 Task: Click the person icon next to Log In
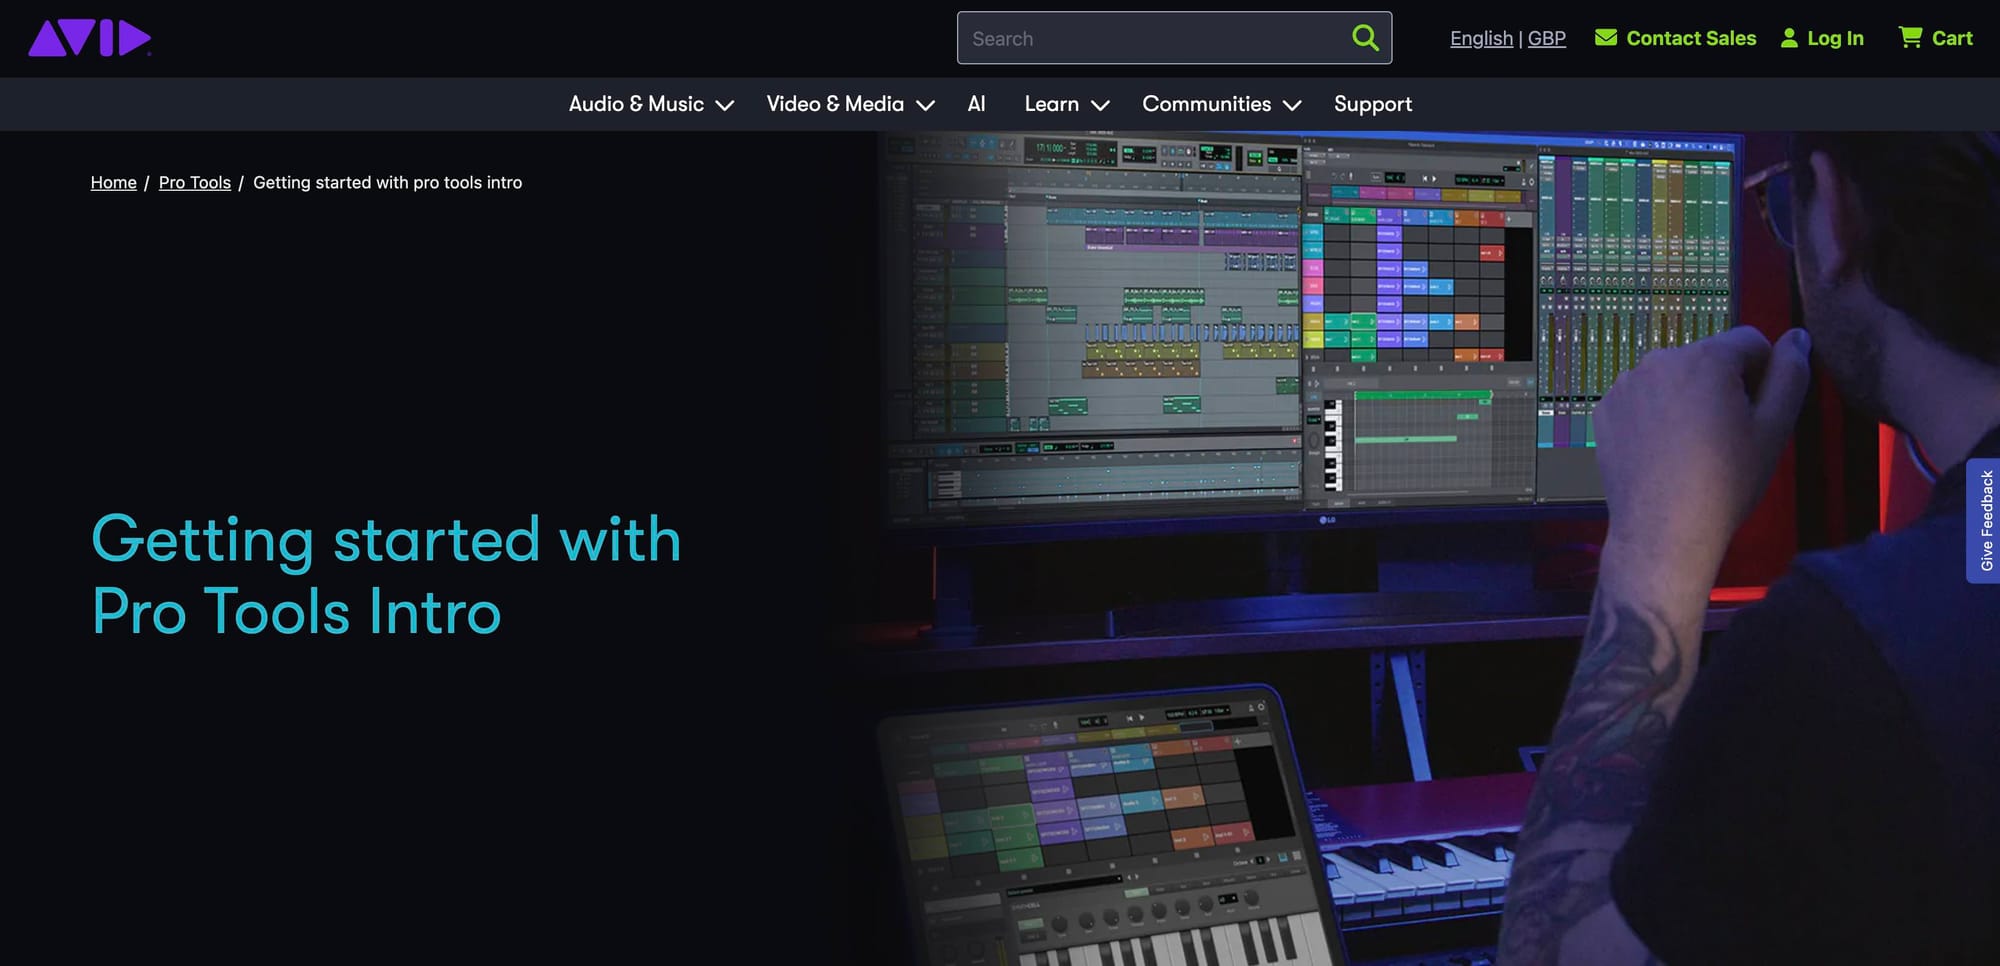(1788, 38)
